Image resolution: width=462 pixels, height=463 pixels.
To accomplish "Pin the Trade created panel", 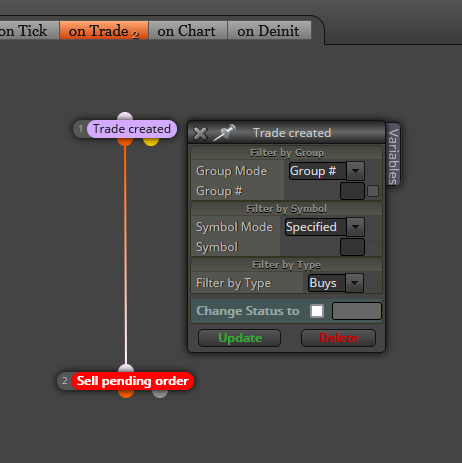I will click(x=224, y=133).
